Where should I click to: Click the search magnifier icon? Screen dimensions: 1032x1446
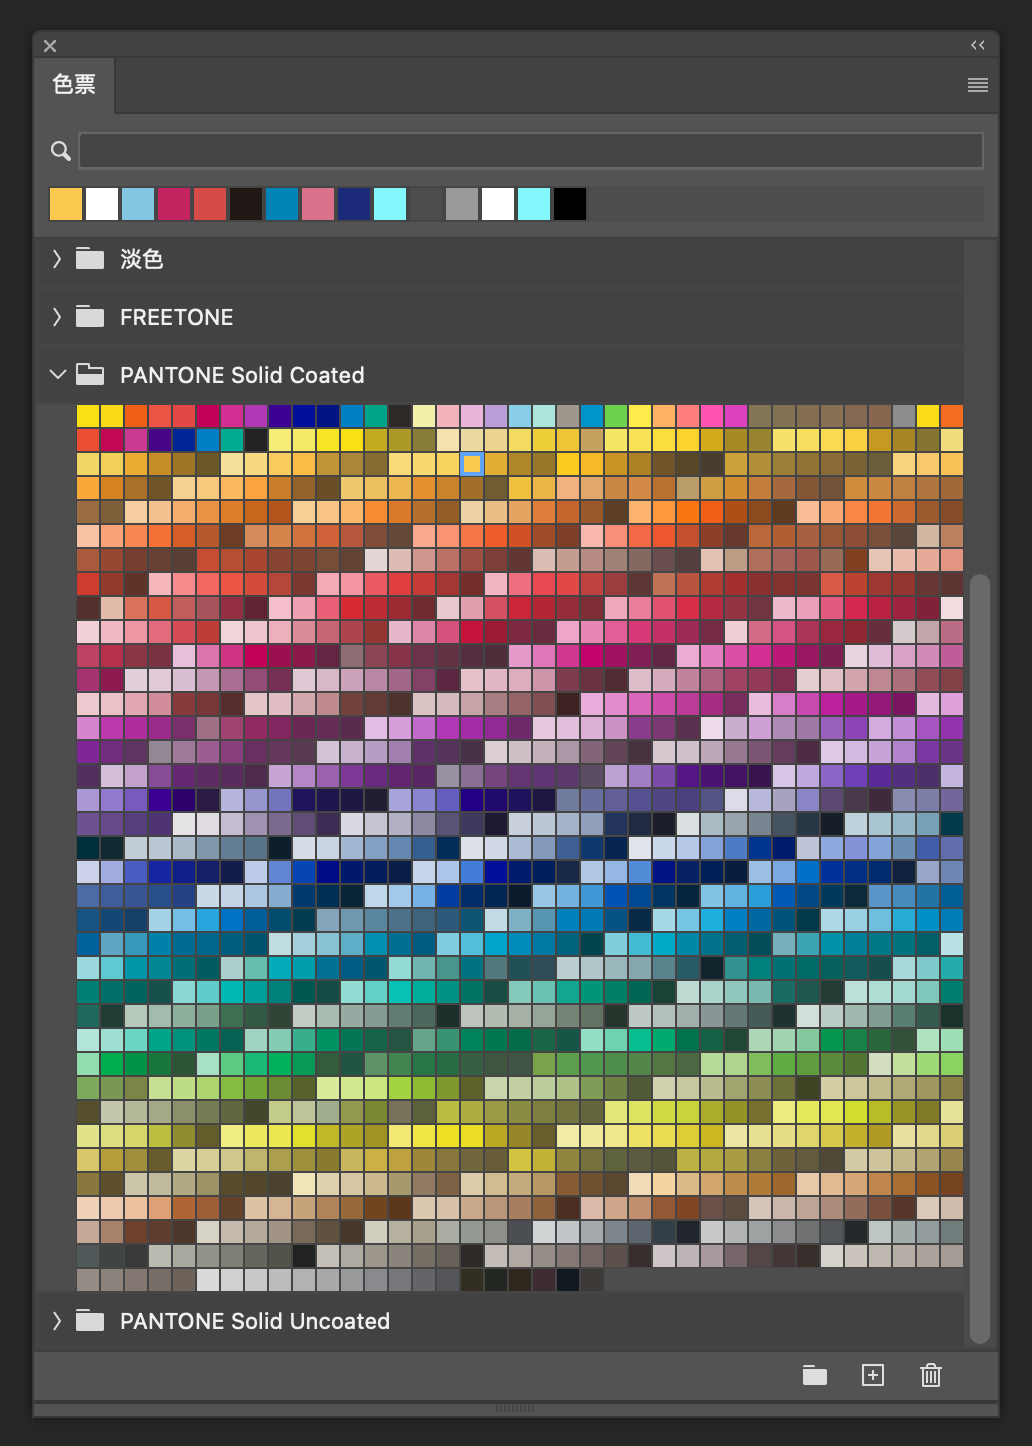click(61, 151)
